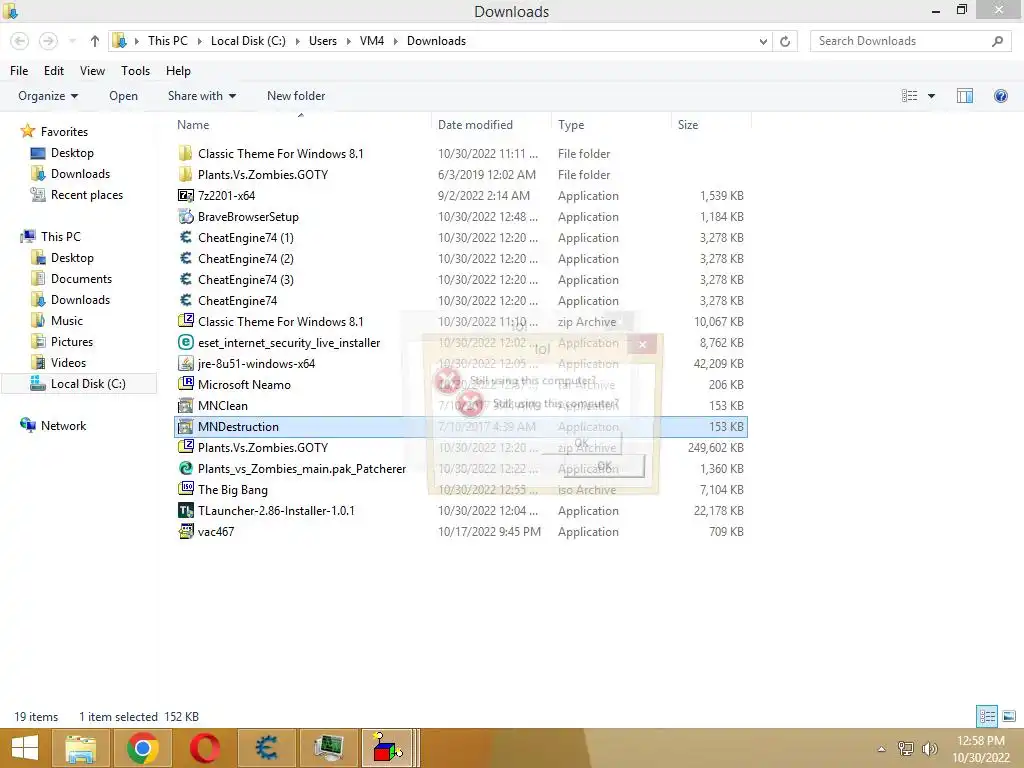1024x768 pixels.
Task: Open File Explorer from the taskbar
Action: point(80,748)
